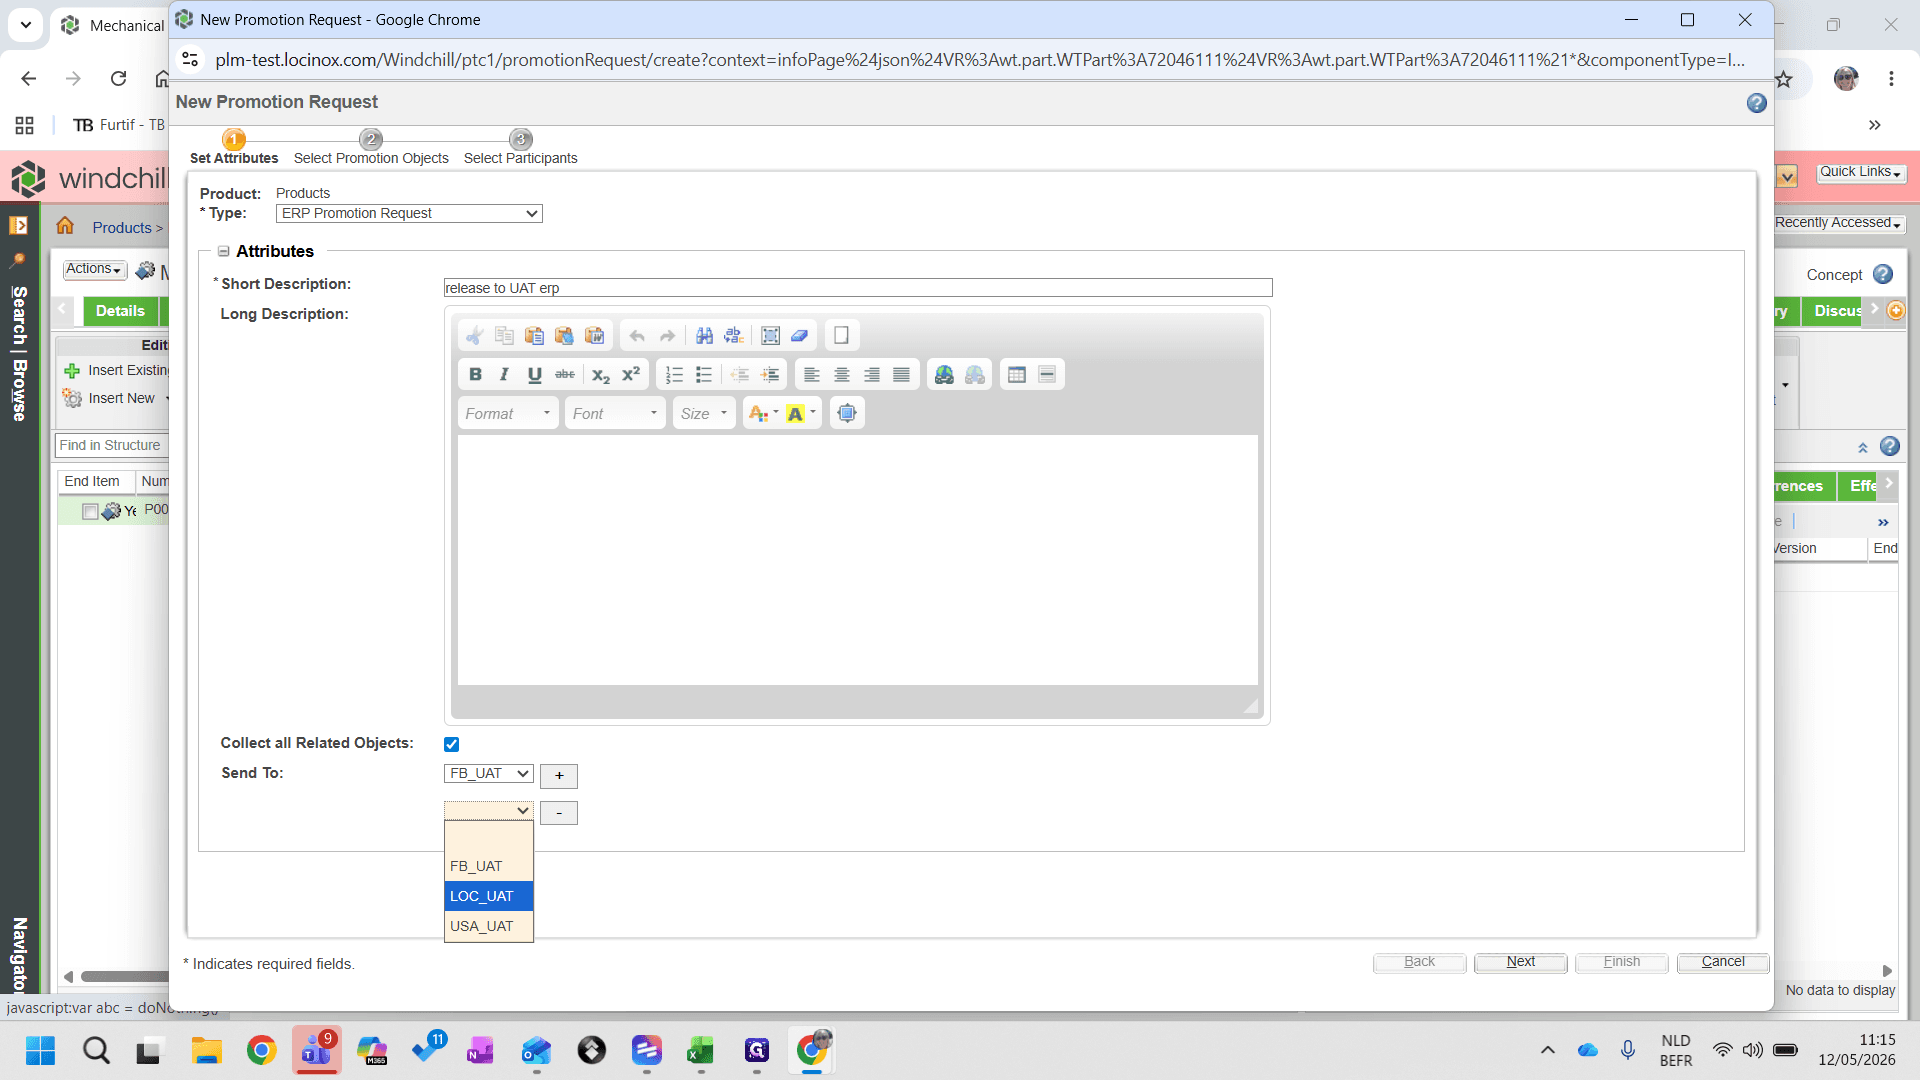
Task: Open the Replace tool icon
Action: pos(734,336)
